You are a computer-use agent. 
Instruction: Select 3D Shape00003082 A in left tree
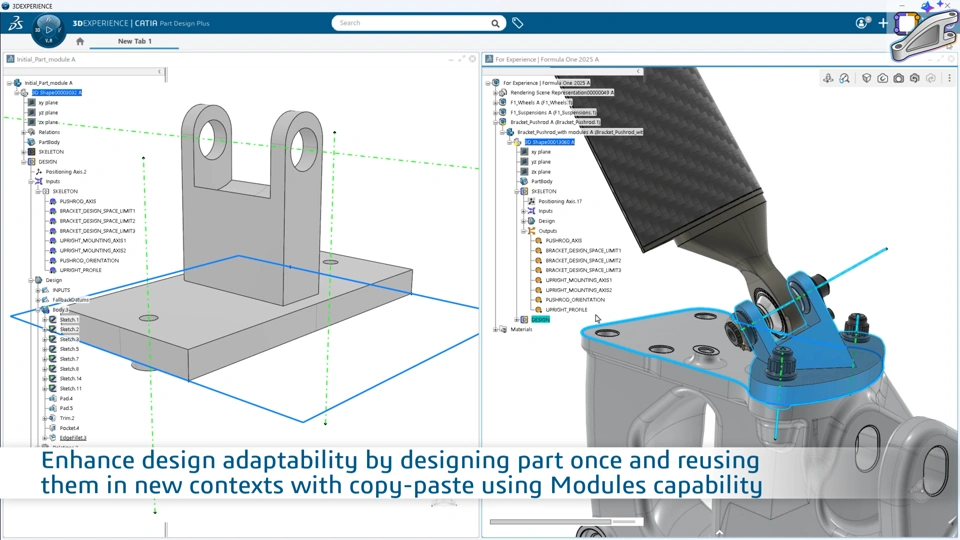pos(56,92)
